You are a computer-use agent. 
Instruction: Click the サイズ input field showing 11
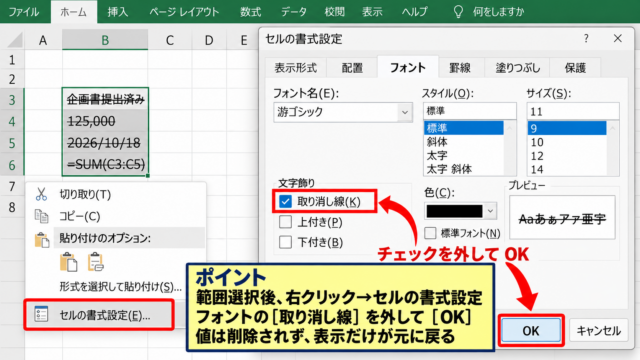pyautogui.click(x=573, y=111)
